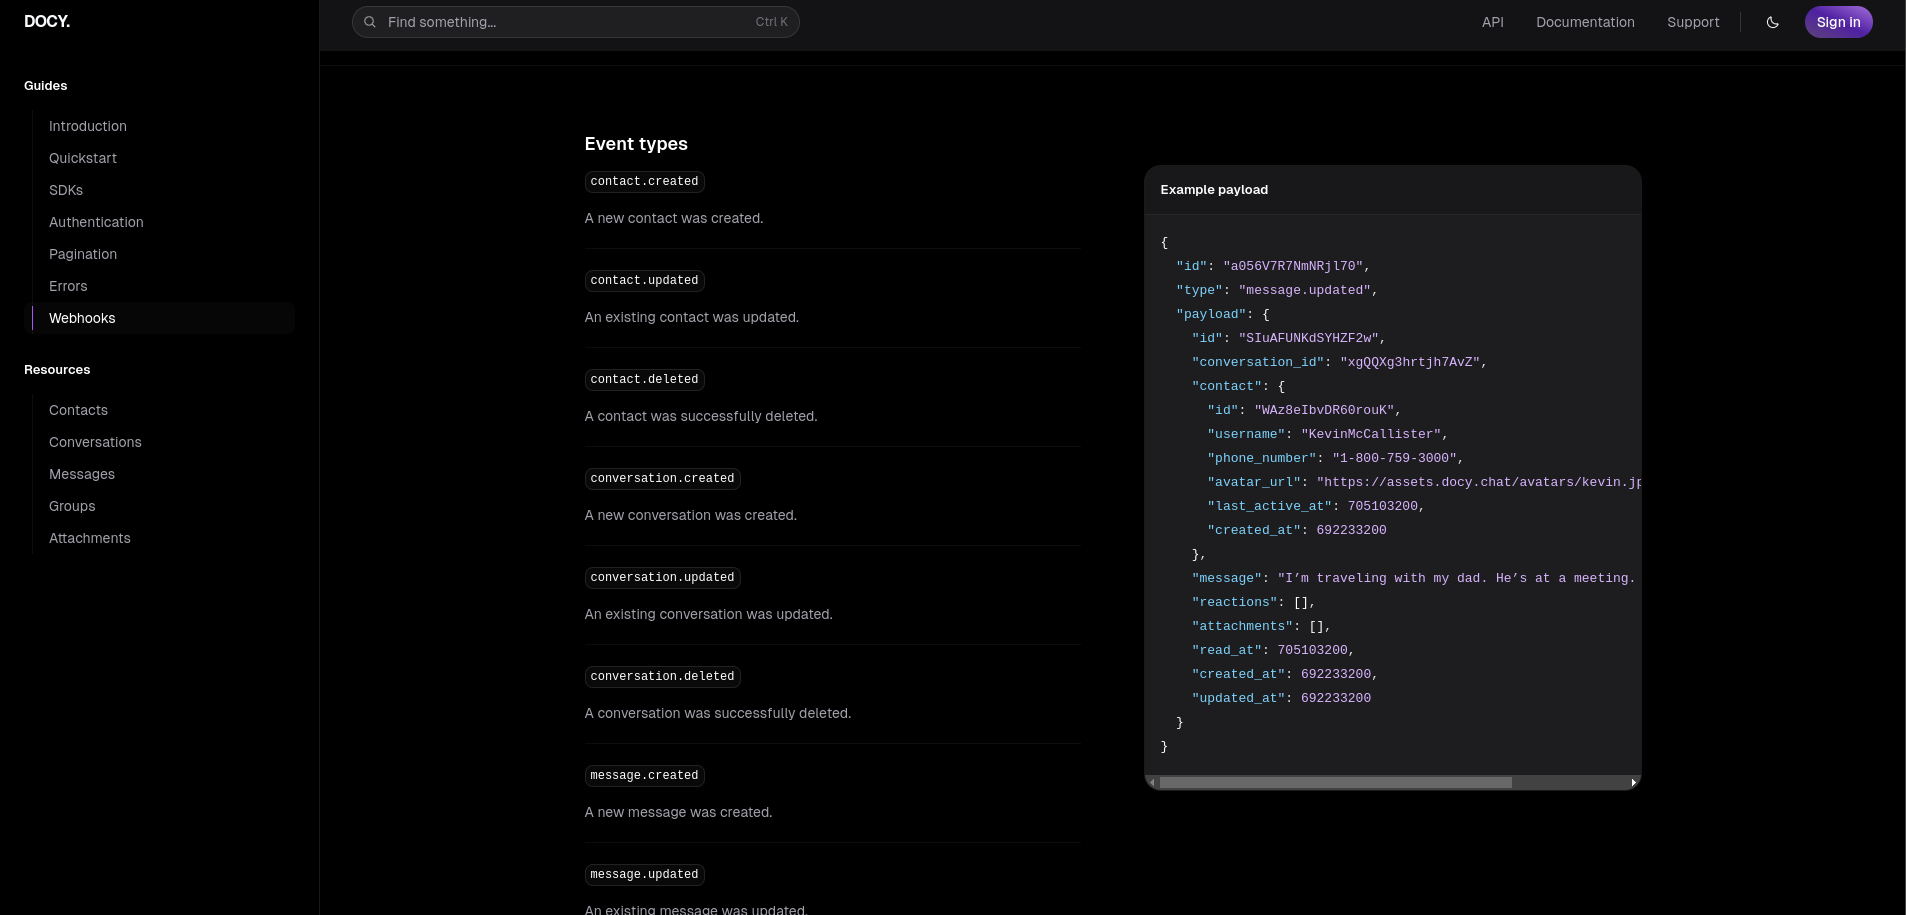1906x915 pixels.
Task: Open Errors guide
Action: click(68, 286)
